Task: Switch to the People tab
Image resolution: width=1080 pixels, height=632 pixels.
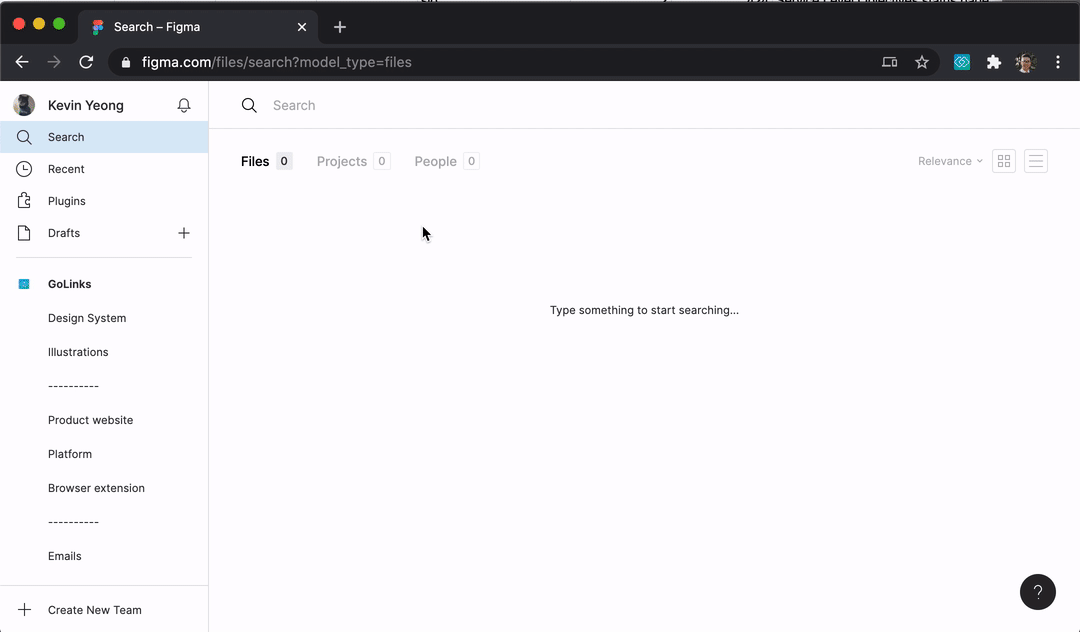Action: pos(435,161)
